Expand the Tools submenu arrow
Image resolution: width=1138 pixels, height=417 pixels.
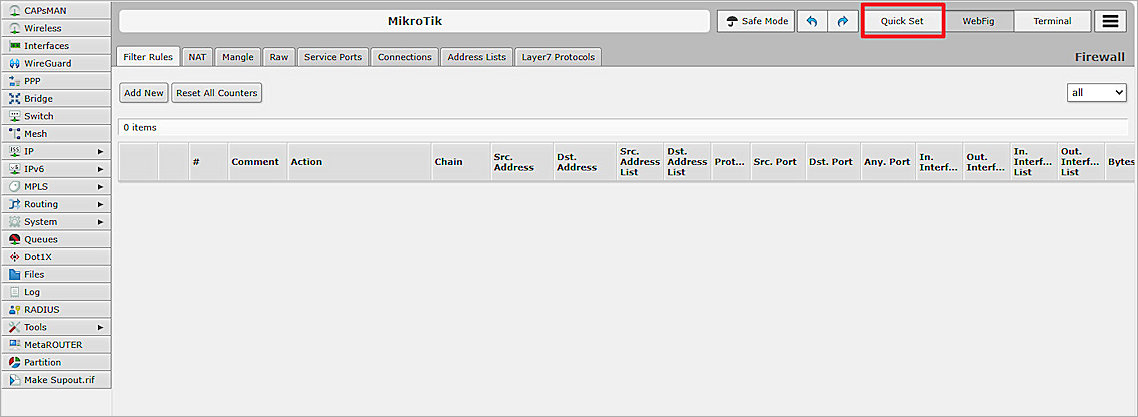101,327
